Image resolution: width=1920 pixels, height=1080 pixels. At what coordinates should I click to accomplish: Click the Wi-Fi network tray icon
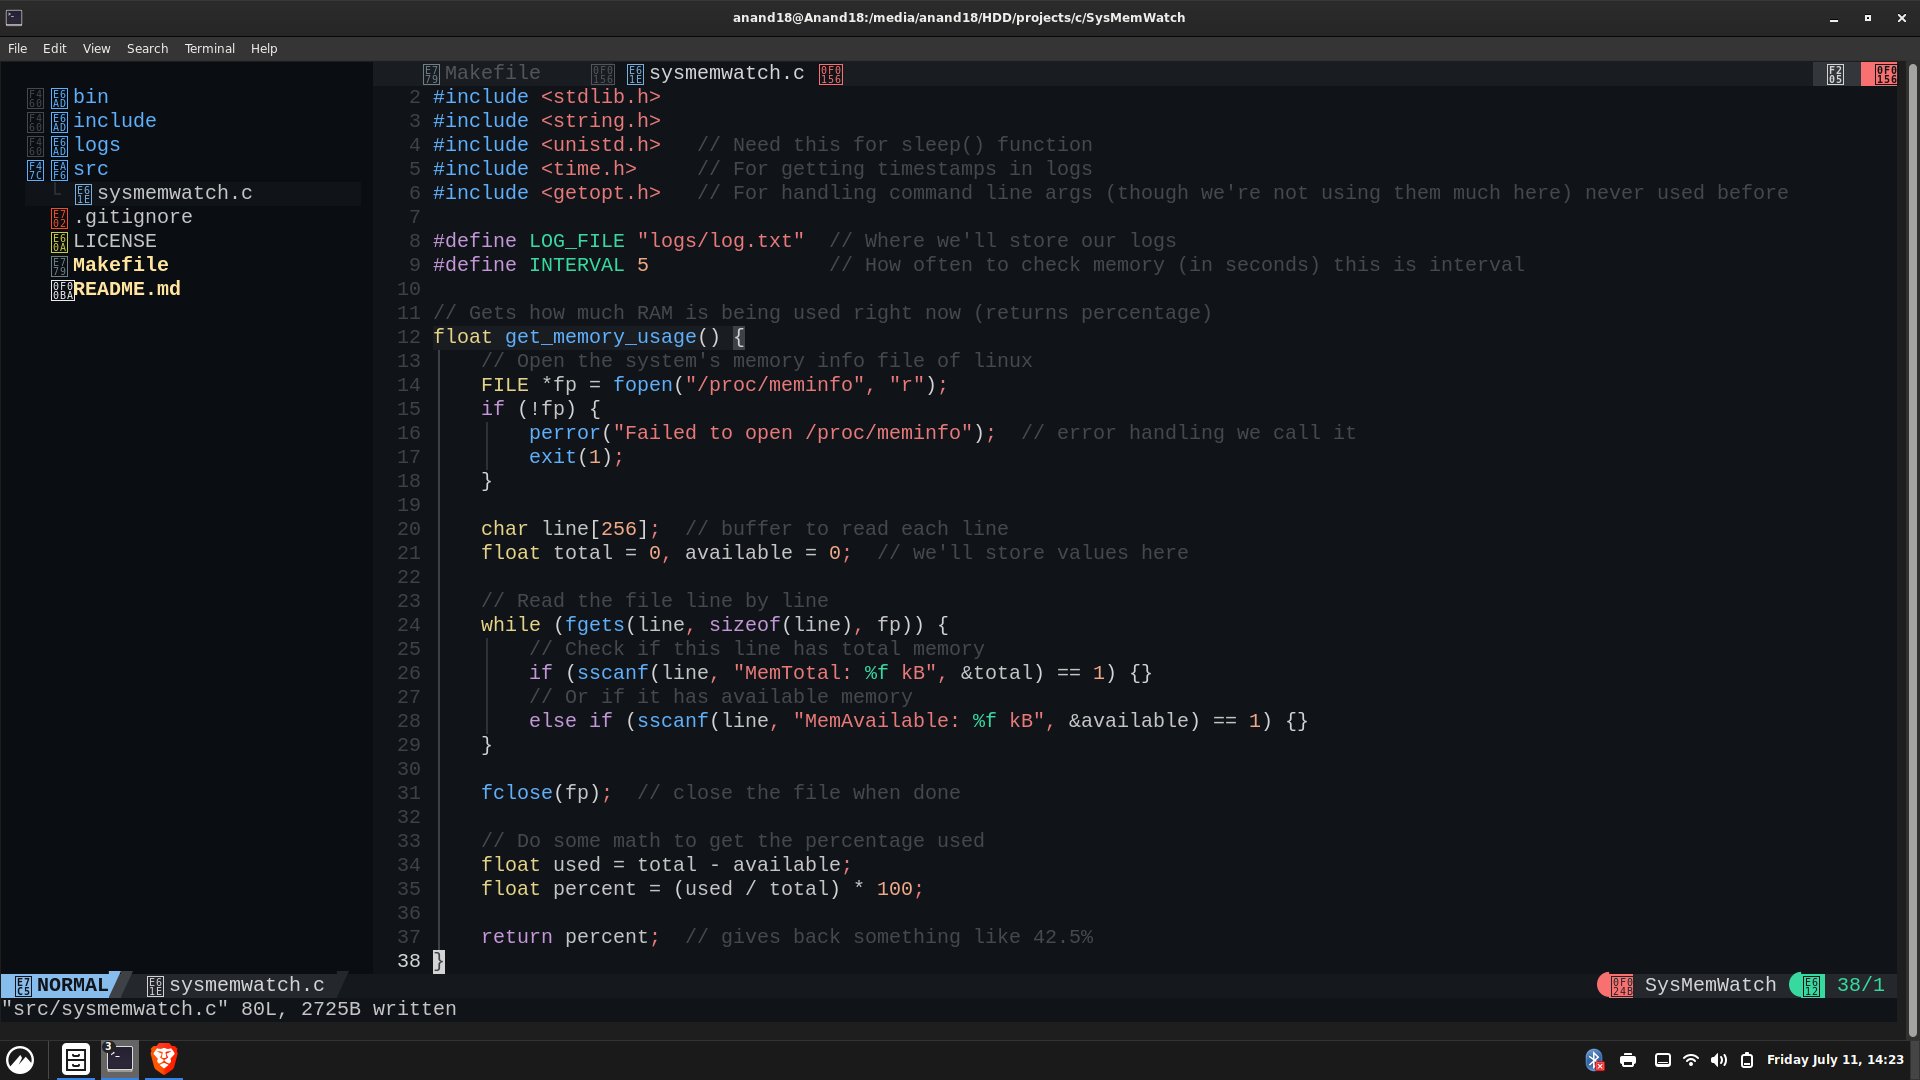click(x=1691, y=1060)
